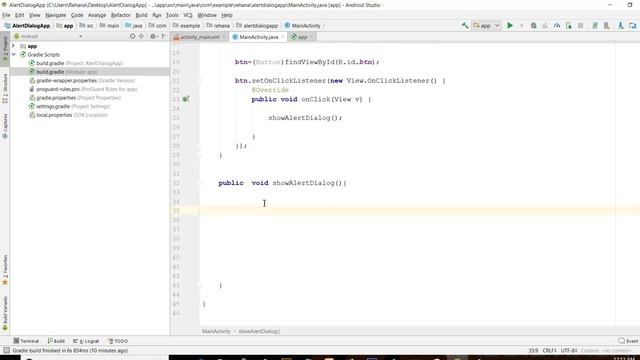The image size is (640, 360).
Task: Open the Code menu
Action: [77, 15]
